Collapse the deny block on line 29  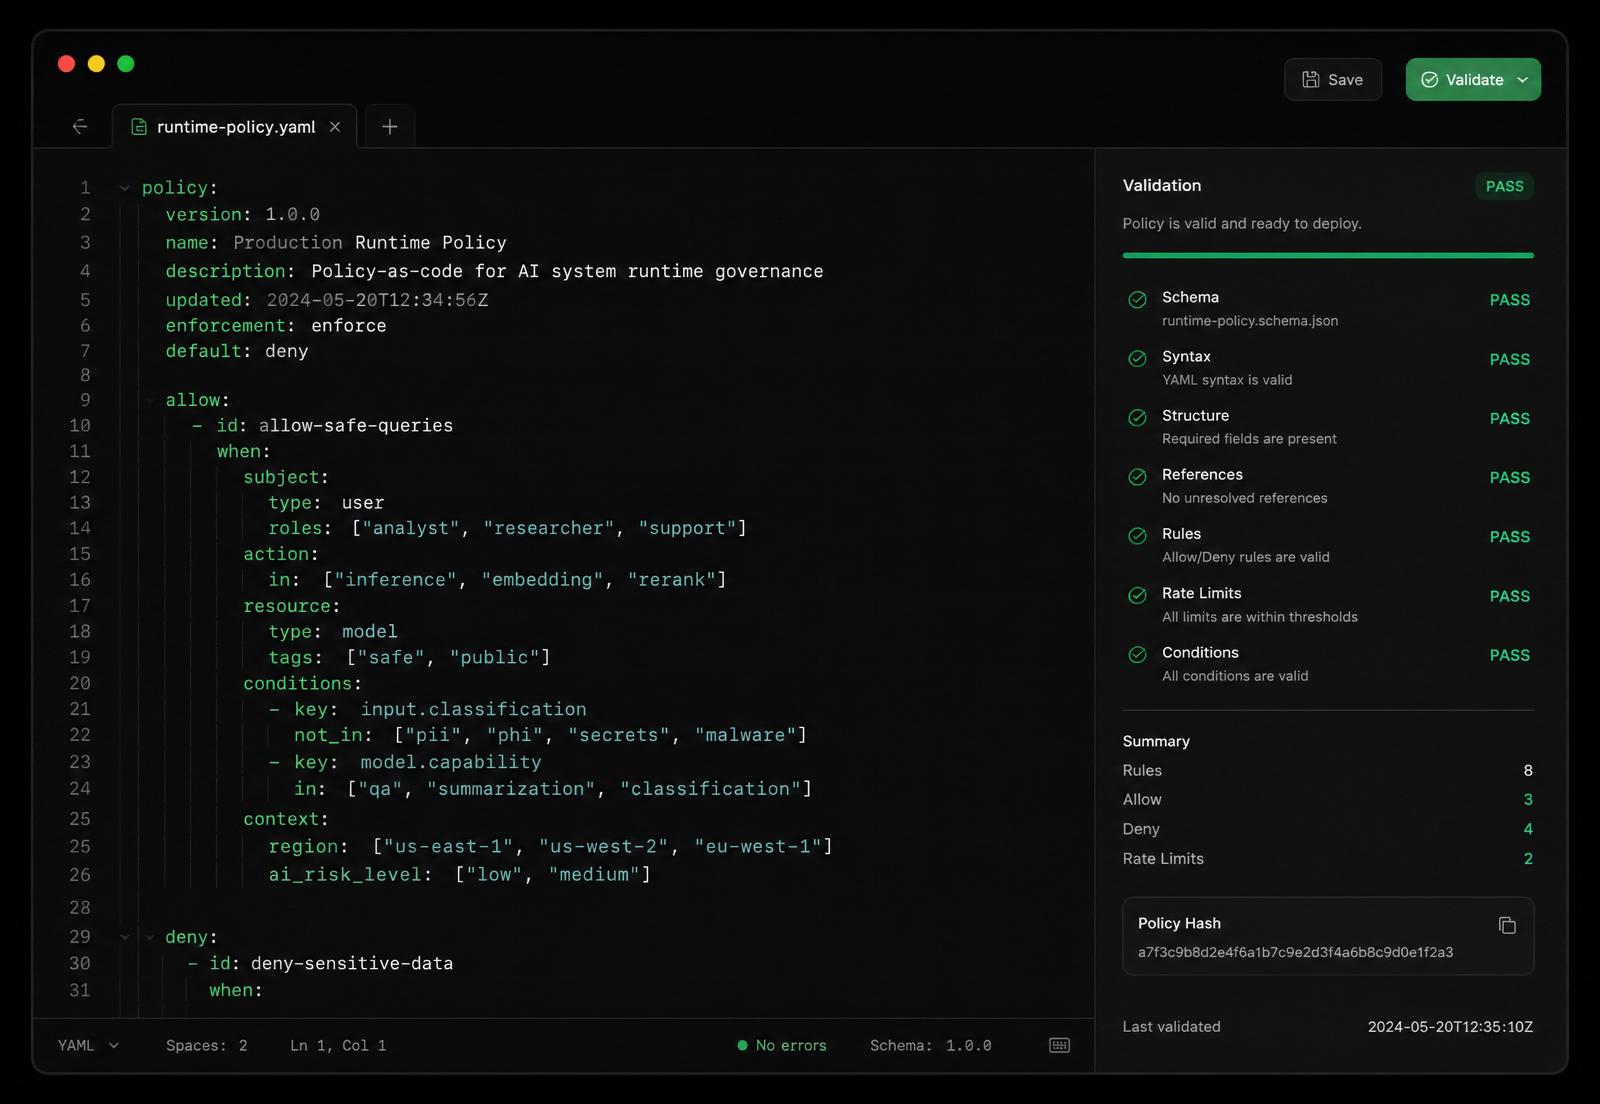click(x=124, y=937)
